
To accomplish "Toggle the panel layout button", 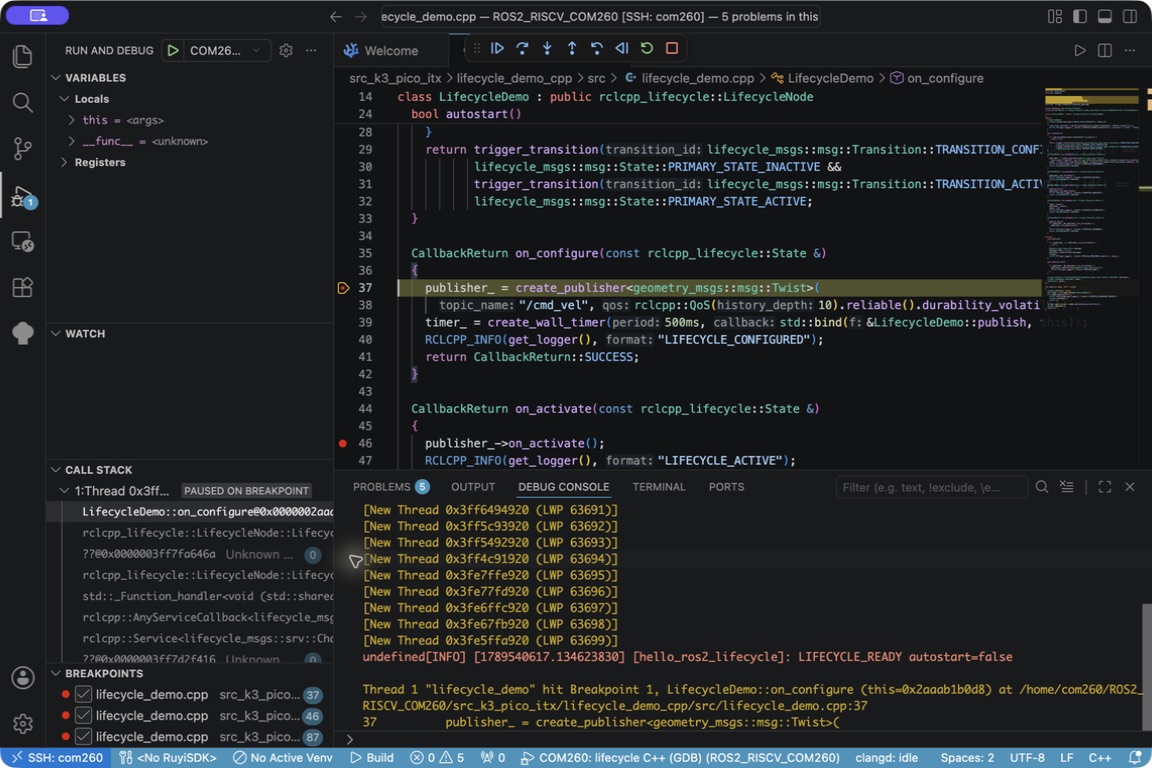I will [x=1105, y=17].
